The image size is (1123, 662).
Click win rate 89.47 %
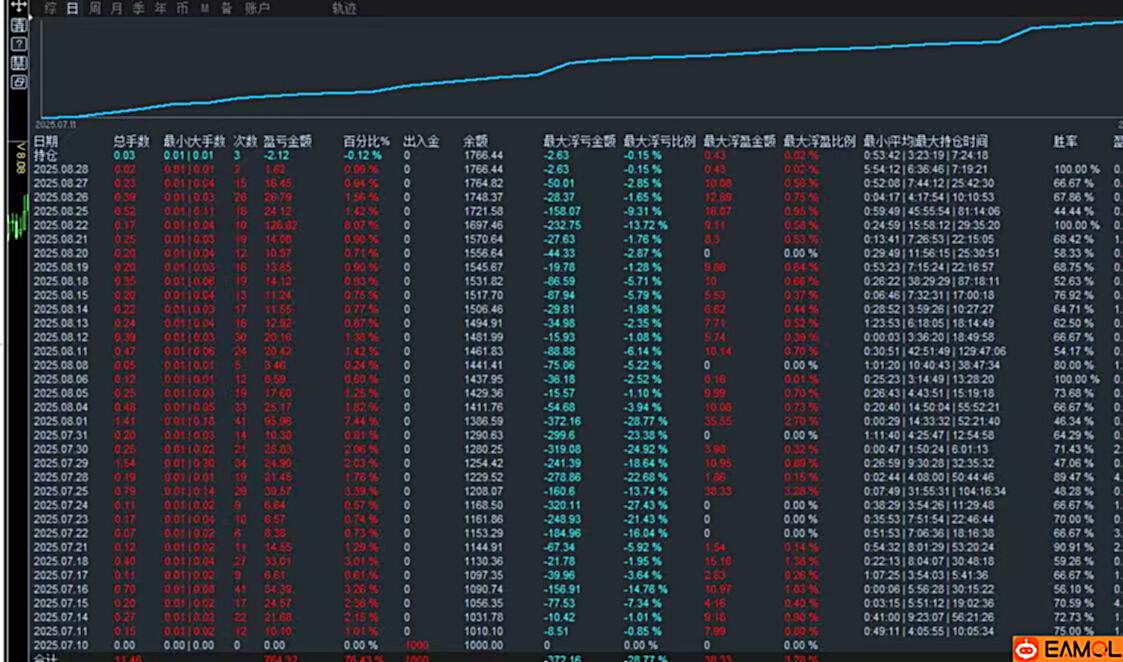pyautogui.click(x=1074, y=477)
